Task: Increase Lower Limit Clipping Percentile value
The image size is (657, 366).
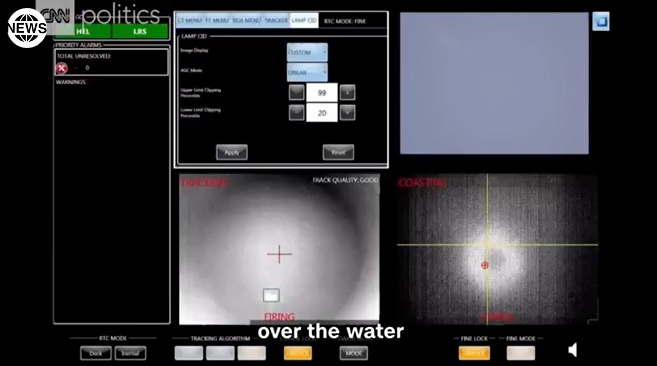Action: tap(347, 112)
